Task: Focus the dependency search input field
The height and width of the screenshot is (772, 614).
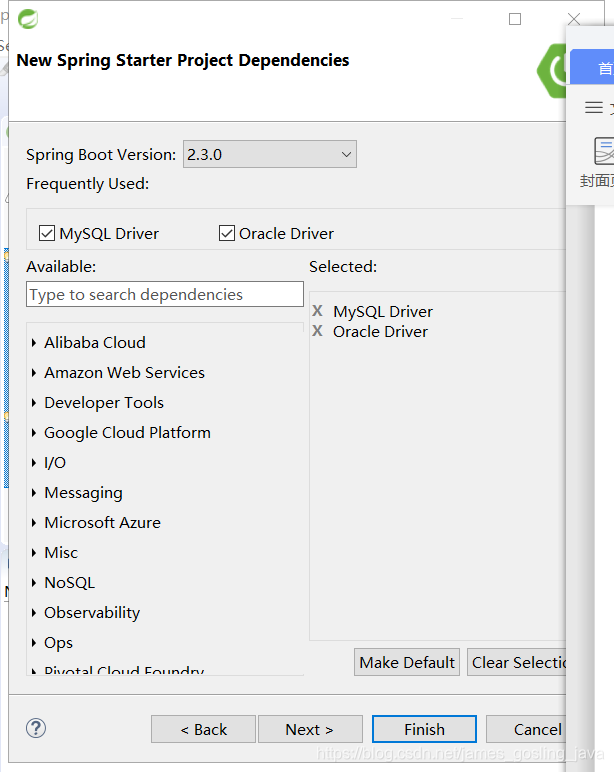Action: (x=165, y=294)
